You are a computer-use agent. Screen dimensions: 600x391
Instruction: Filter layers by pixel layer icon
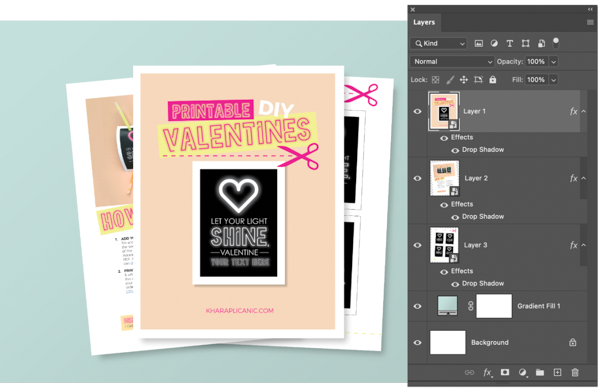coord(478,44)
